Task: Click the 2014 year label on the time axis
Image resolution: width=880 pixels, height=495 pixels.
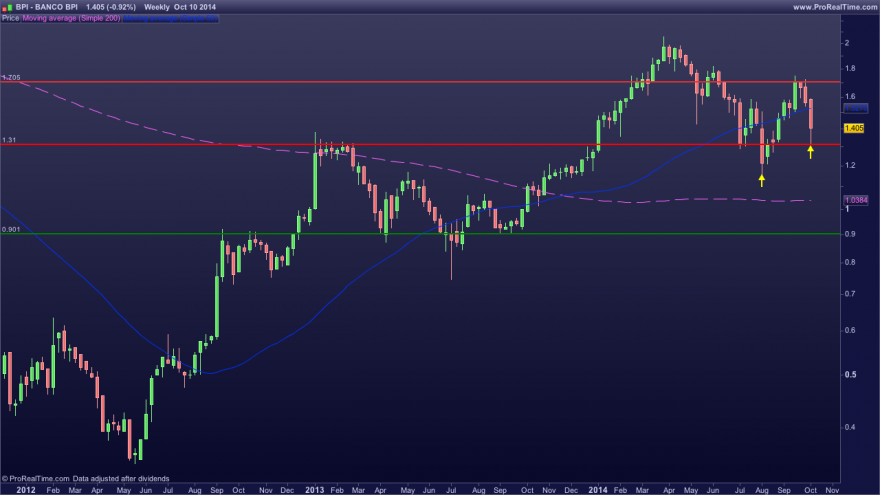Action: click(598, 489)
